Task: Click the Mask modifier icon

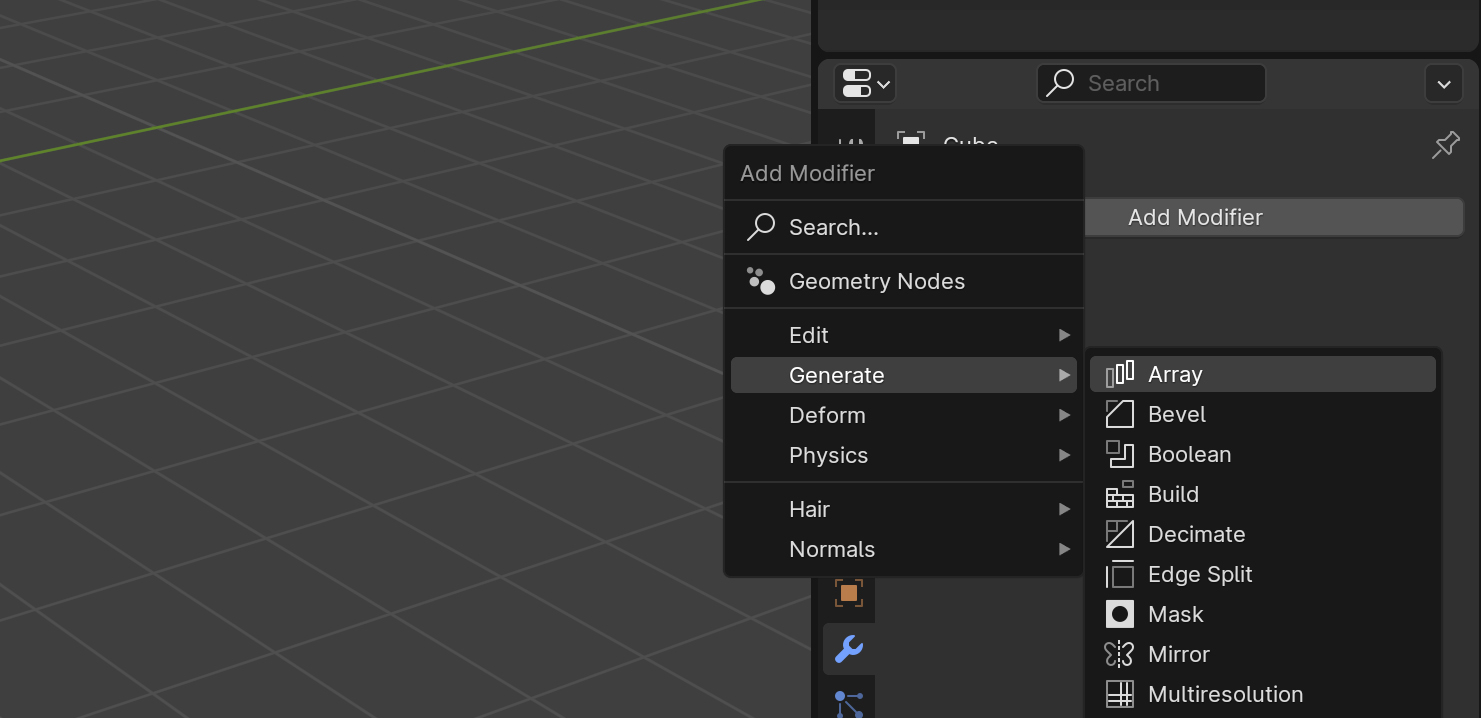Action: (x=1119, y=614)
